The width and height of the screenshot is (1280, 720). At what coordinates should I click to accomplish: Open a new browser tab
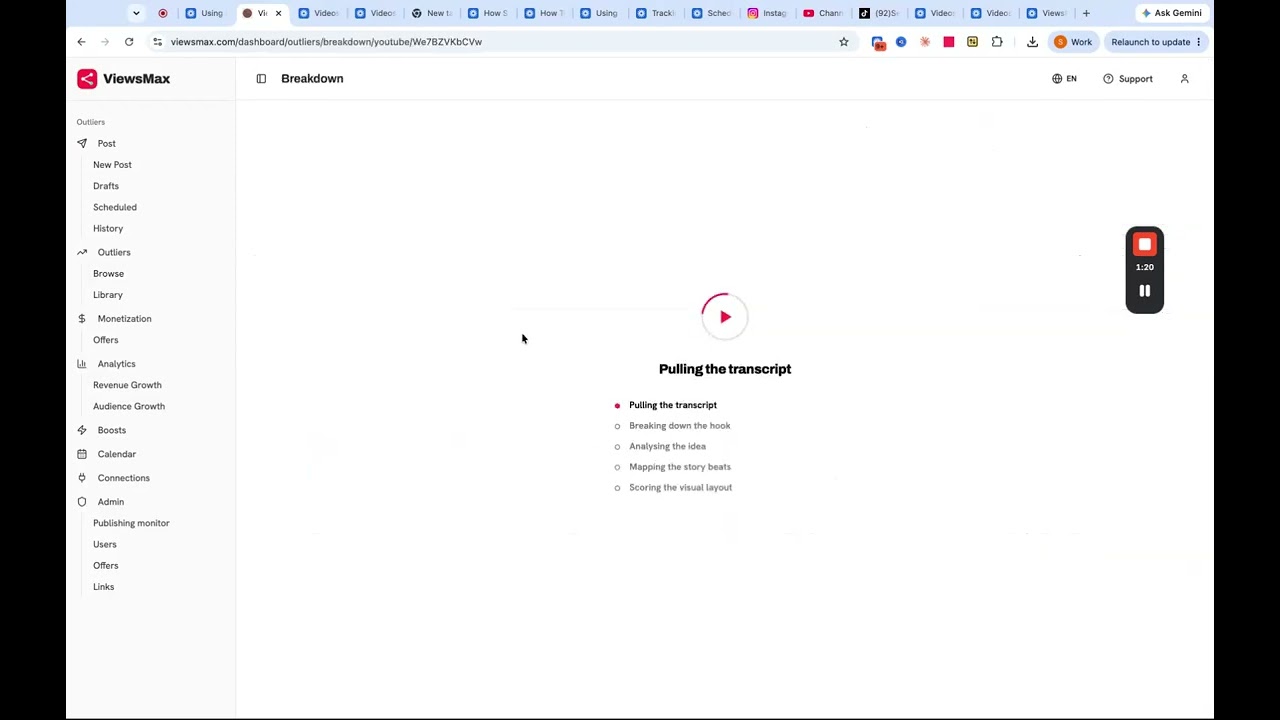coord(1086,13)
